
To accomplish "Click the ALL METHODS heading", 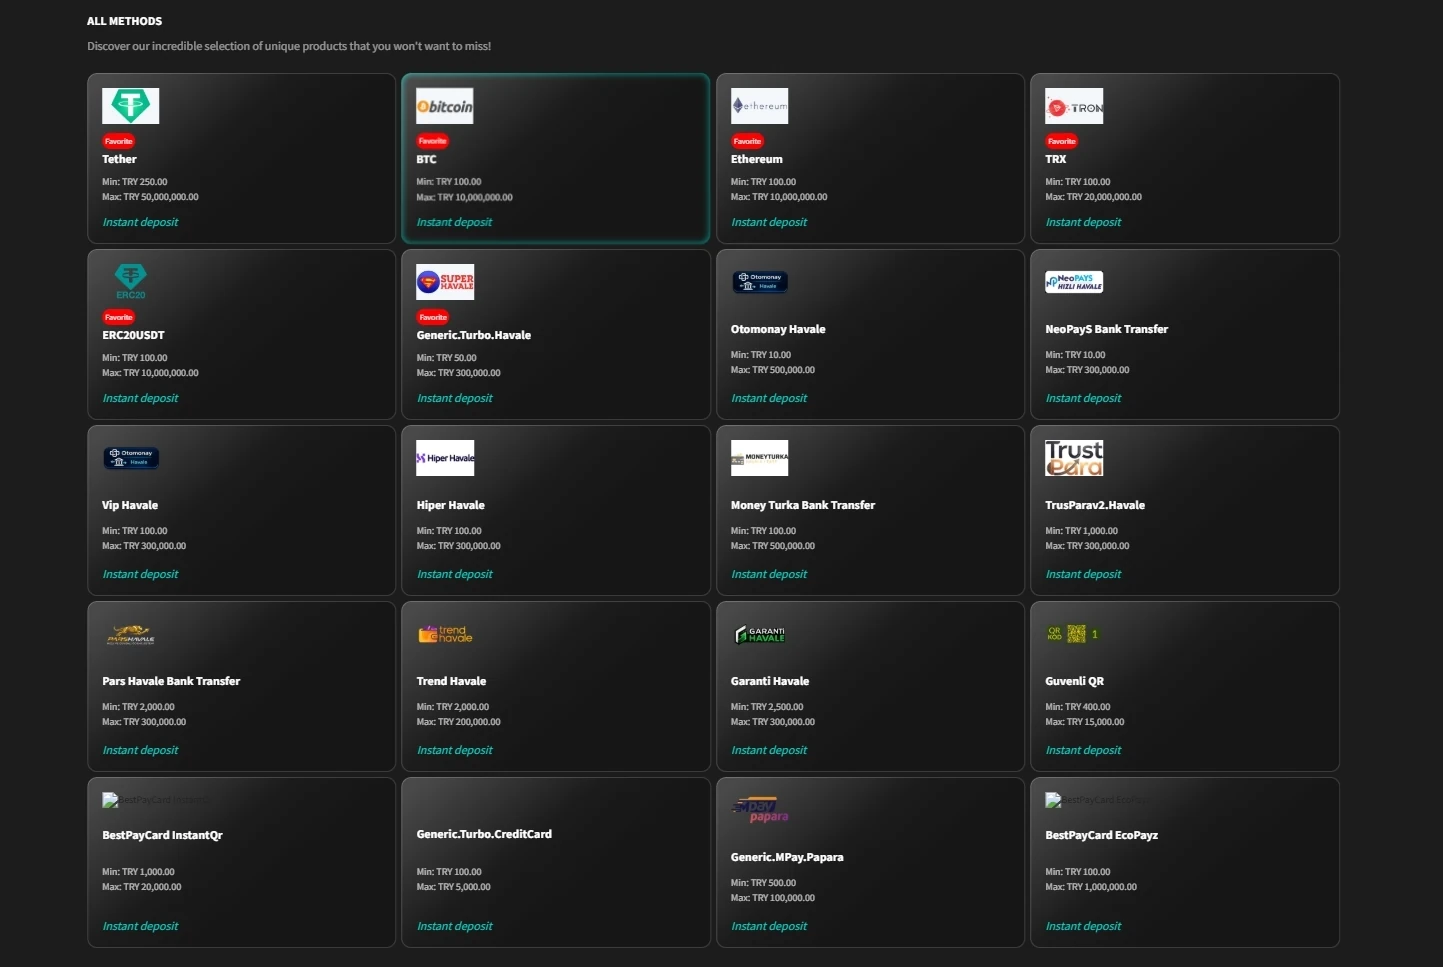I will click(124, 21).
